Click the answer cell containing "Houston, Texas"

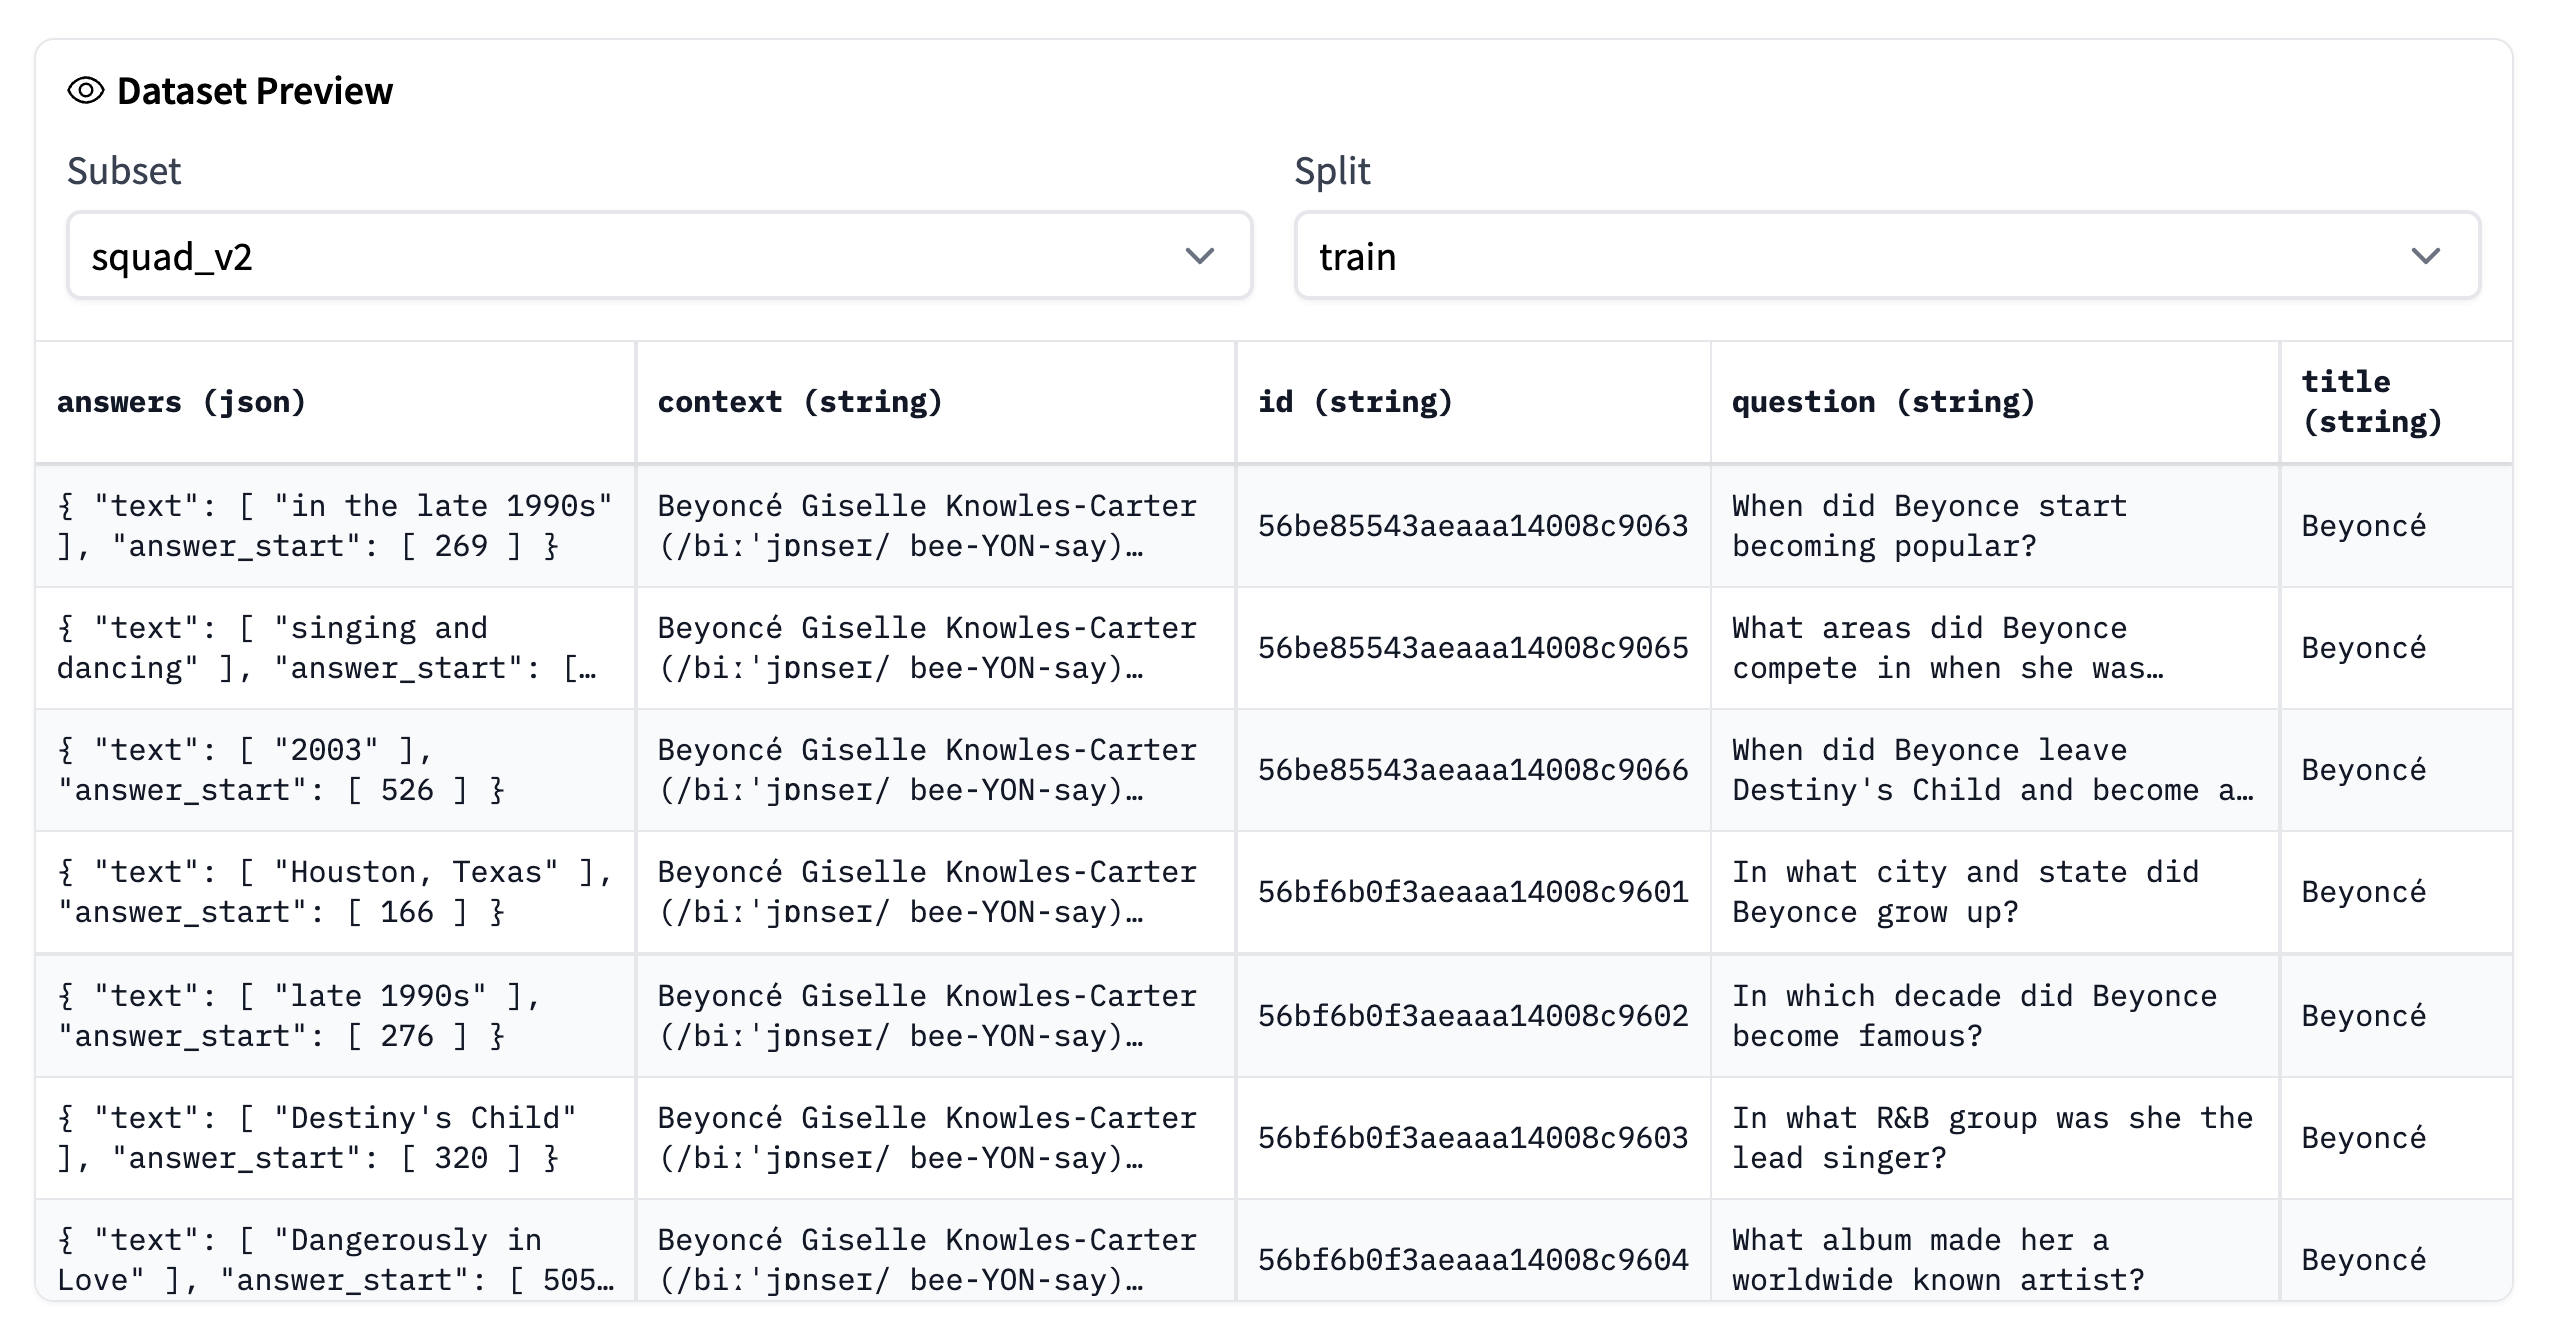pos(334,892)
